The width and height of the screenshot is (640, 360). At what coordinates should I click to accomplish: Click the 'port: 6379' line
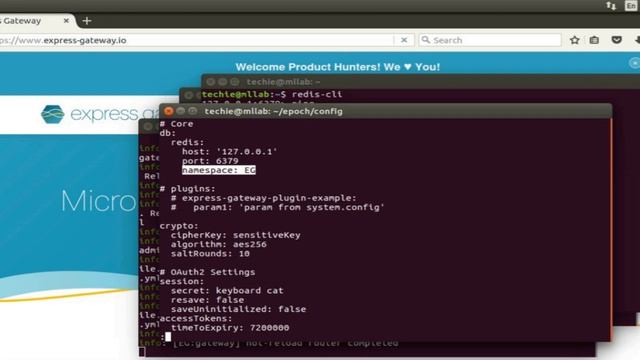click(210, 161)
